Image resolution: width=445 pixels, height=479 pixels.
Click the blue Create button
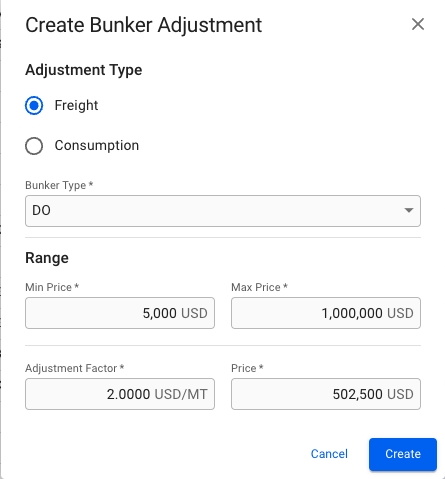(x=403, y=454)
